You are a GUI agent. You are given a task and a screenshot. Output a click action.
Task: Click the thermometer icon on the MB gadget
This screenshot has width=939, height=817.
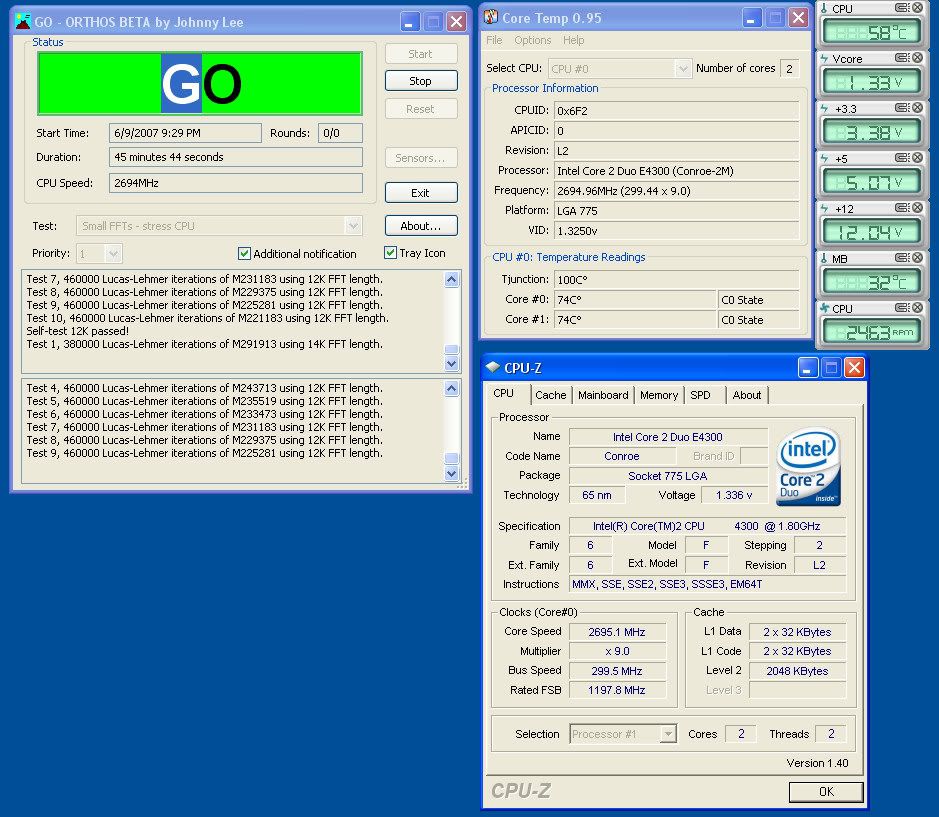click(x=824, y=258)
